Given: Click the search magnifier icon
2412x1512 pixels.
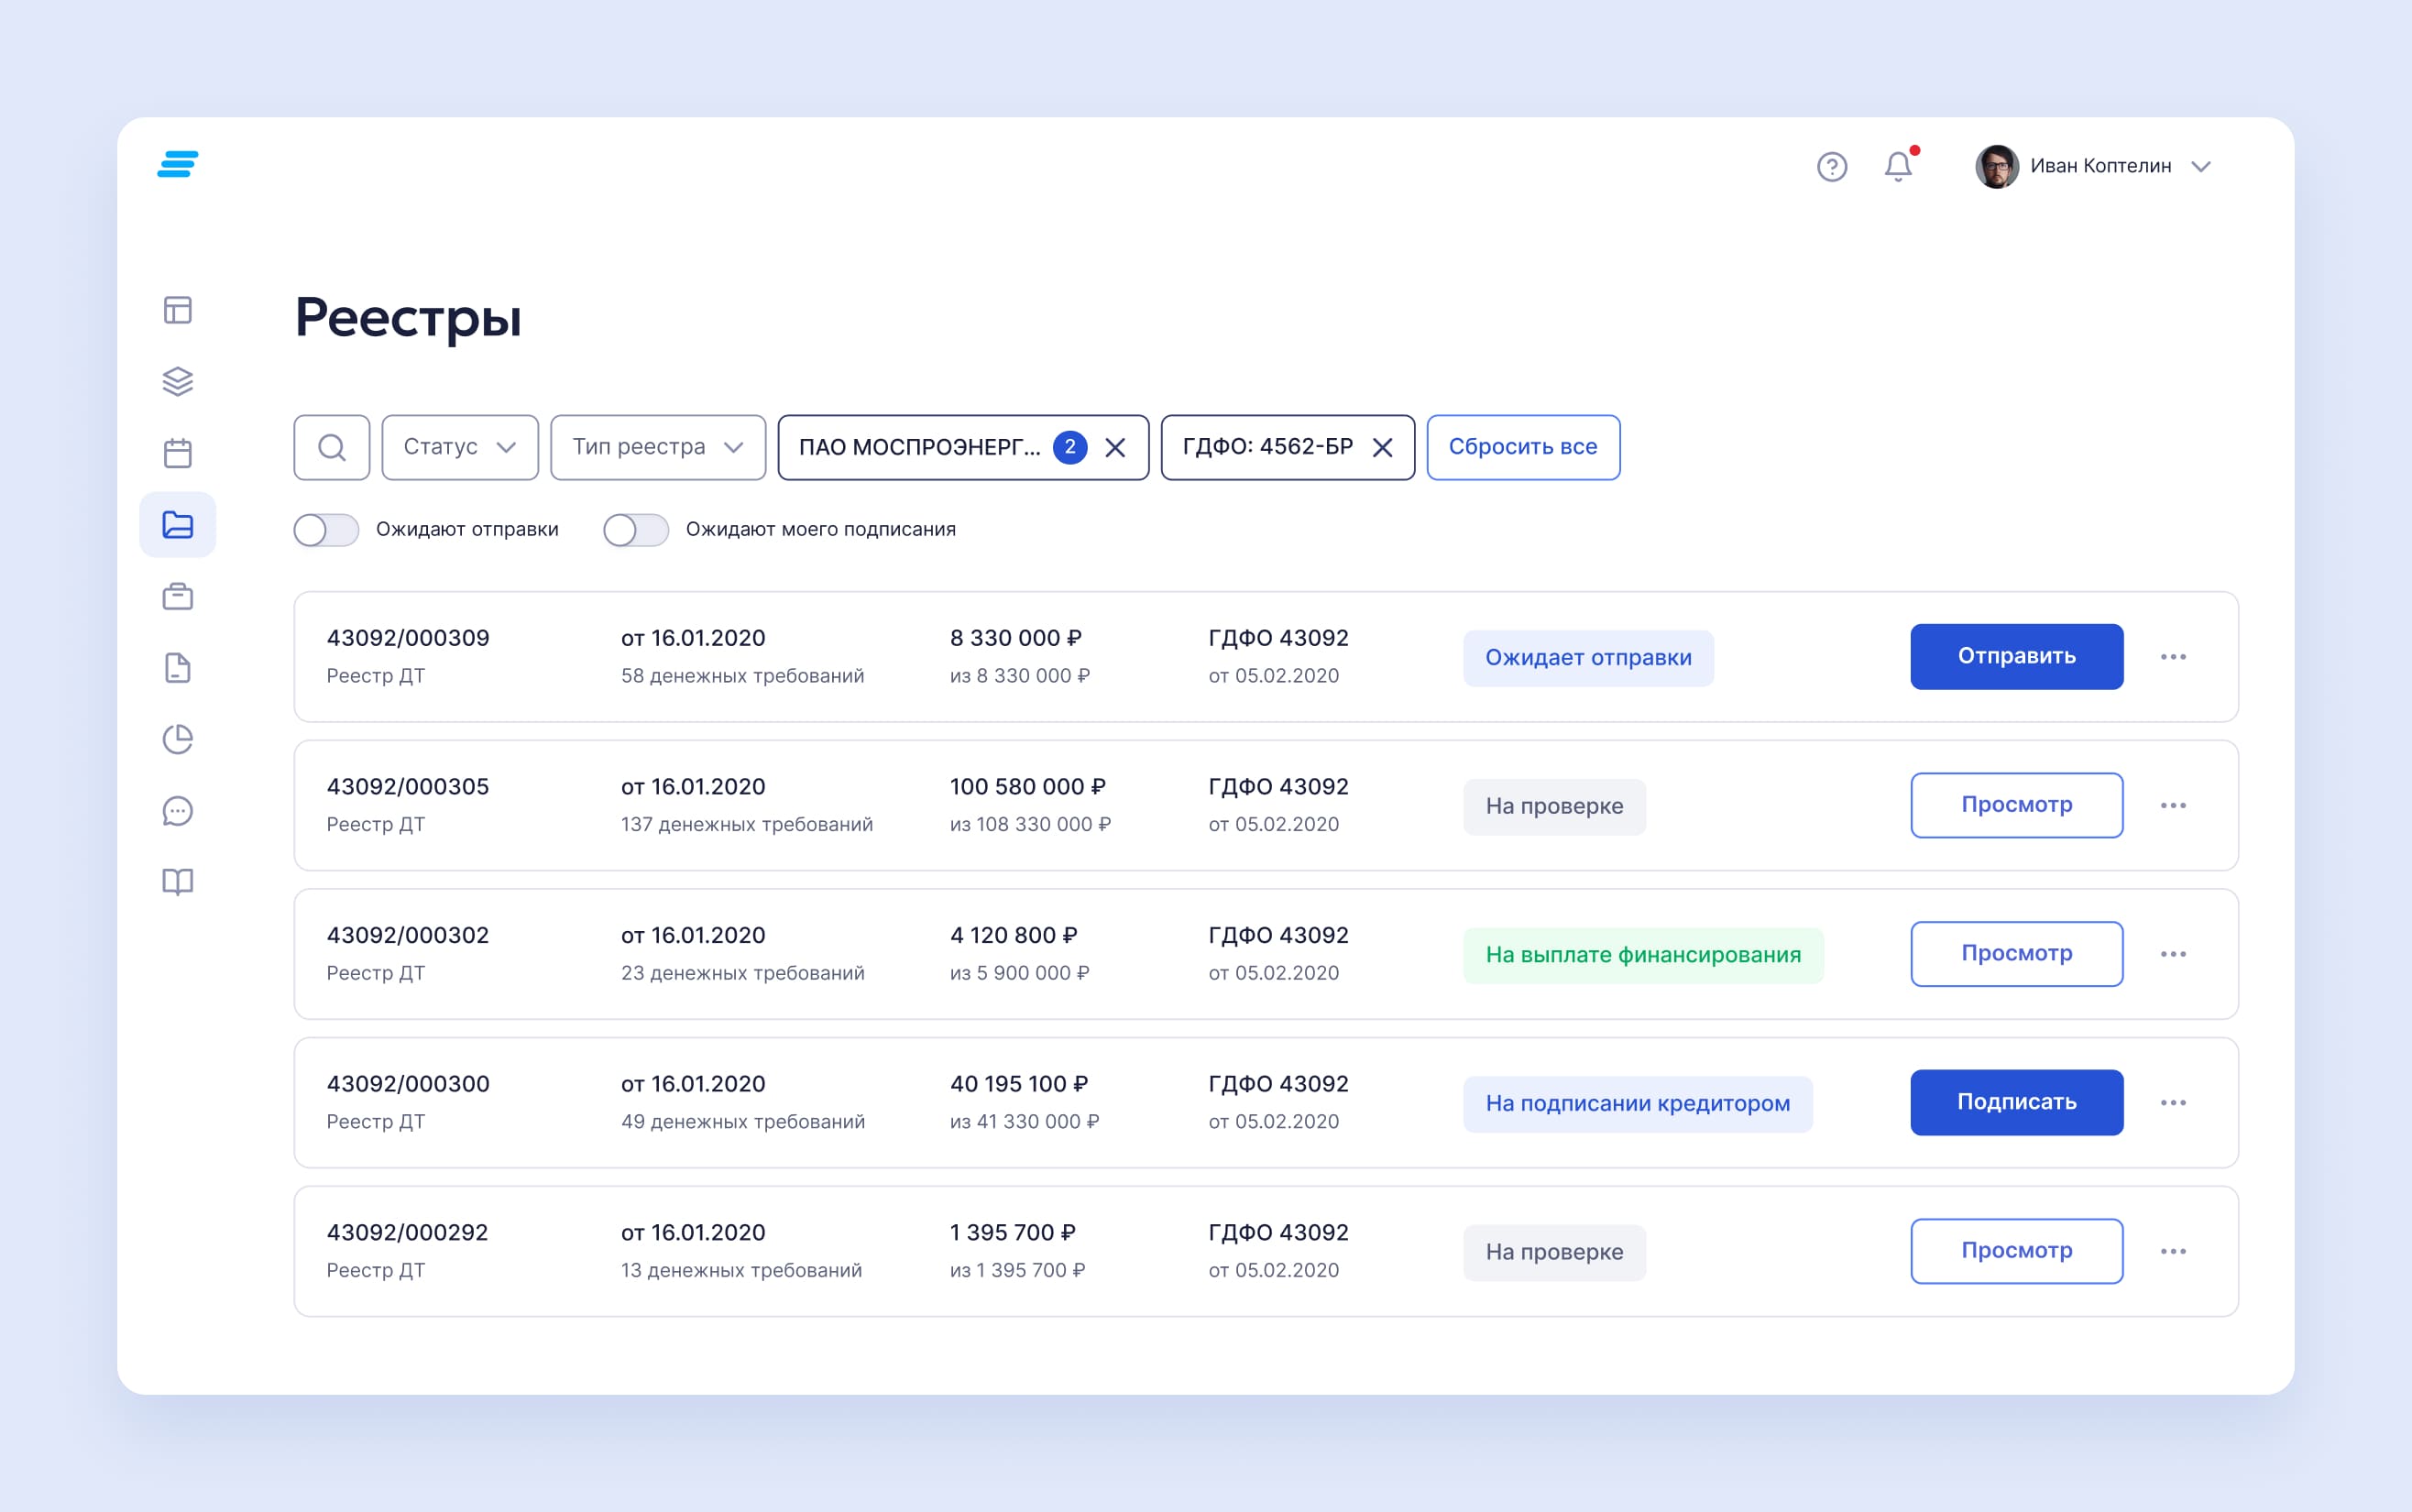Looking at the screenshot, I should [x=332, y=447].
